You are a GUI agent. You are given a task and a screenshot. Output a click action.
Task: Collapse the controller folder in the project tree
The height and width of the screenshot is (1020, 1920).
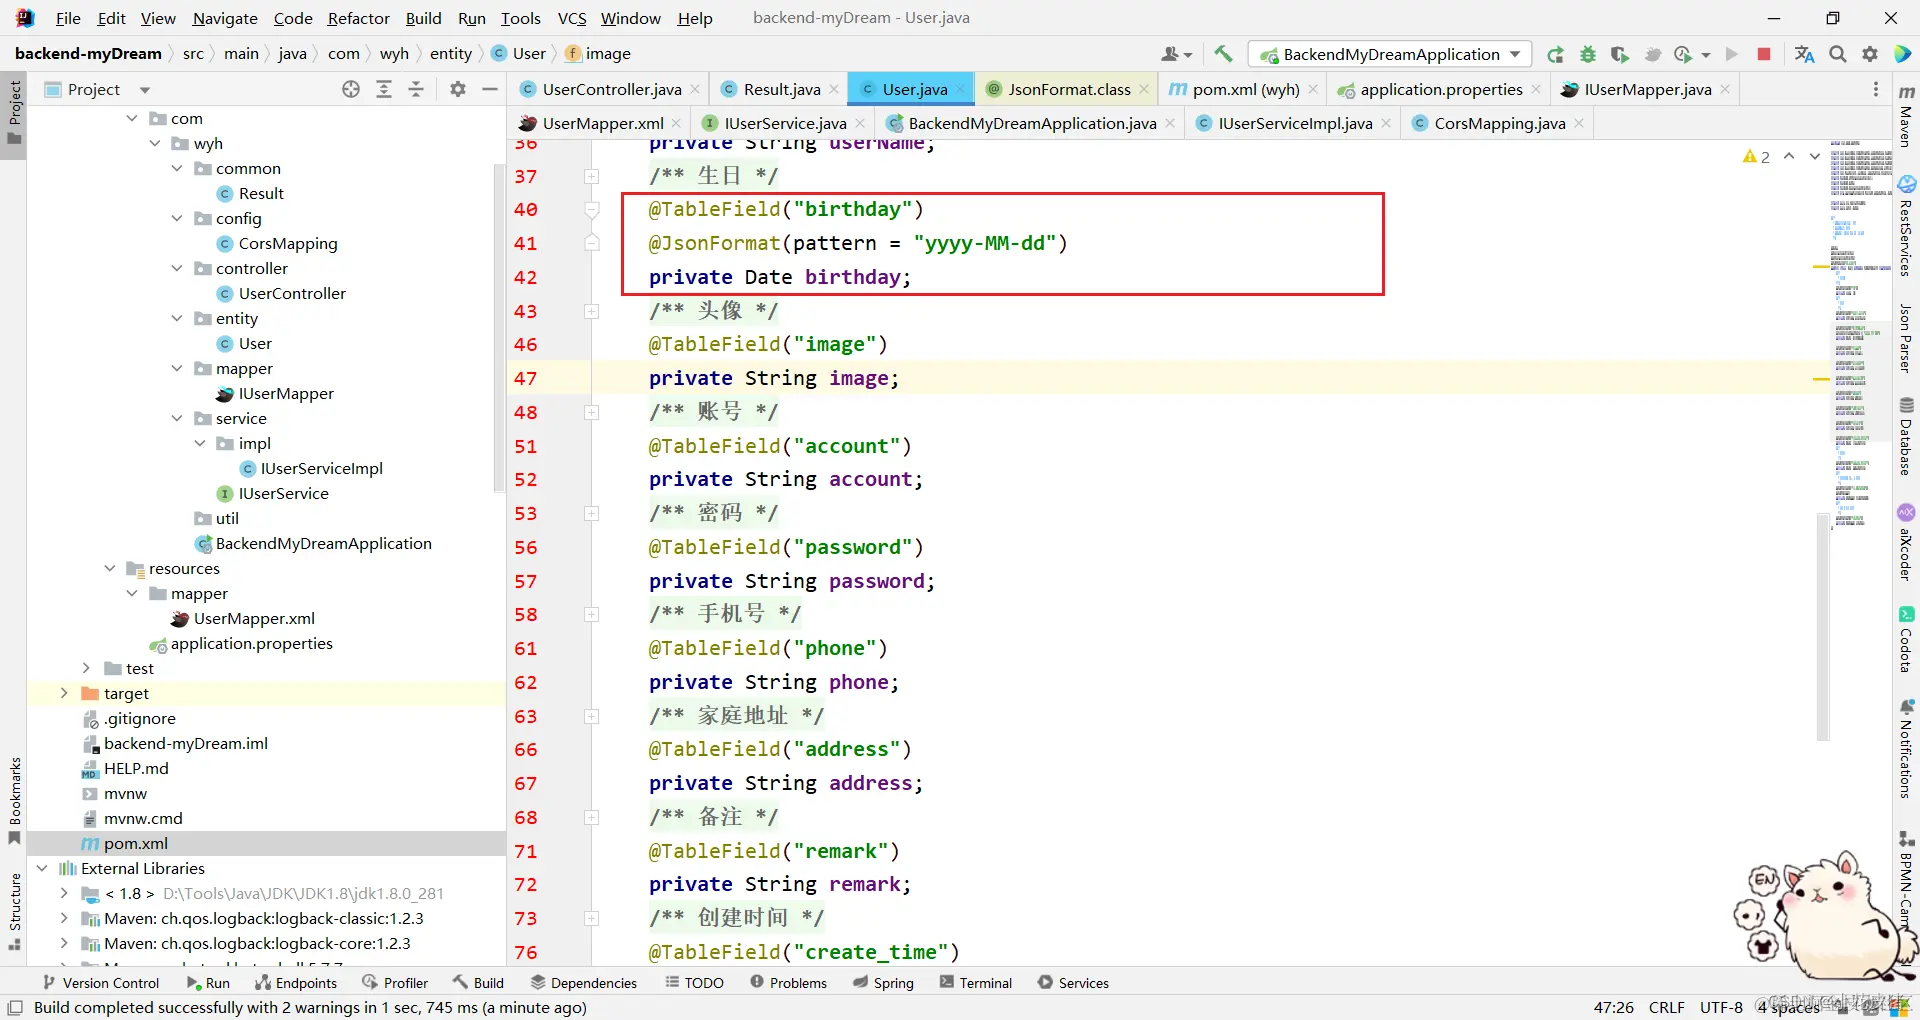[x=177, y=268]
